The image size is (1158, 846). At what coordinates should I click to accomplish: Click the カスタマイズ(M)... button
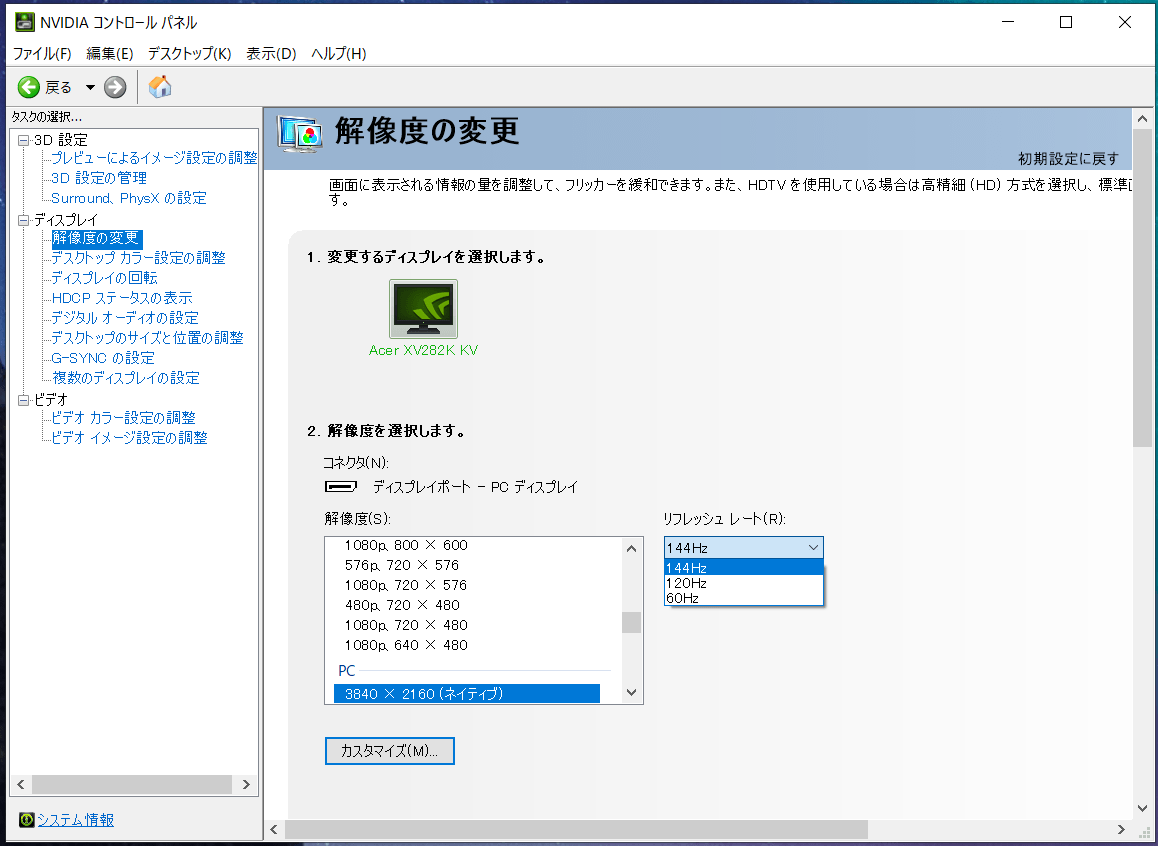389,751
